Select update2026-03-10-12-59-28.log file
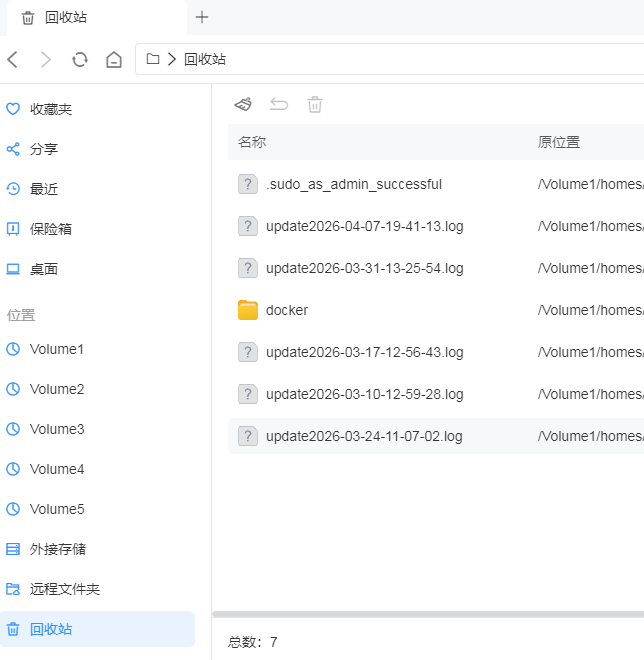Viewport: 644px width, 660px height. pos(436,394)
